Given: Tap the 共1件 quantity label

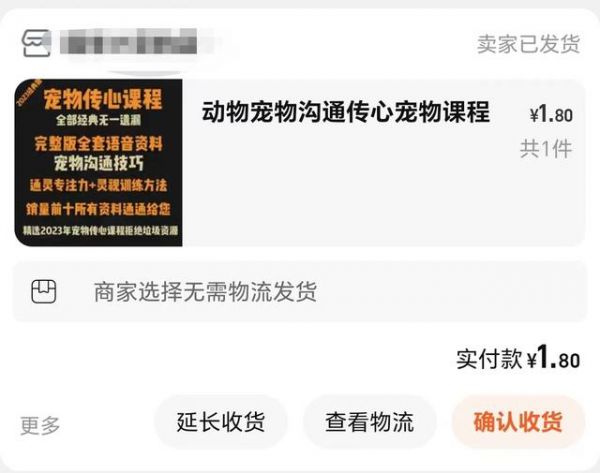Looking at the screenshot, I should (x=546, y=148).
